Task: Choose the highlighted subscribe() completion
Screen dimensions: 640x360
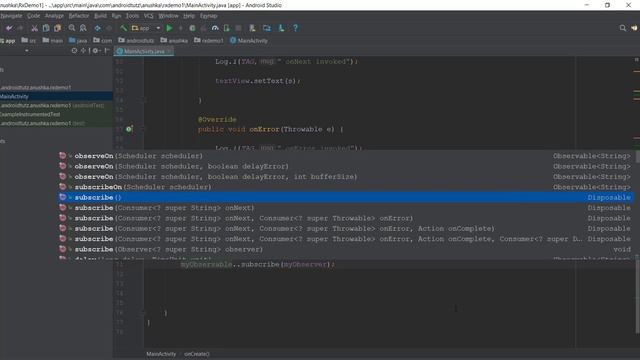Action: click(345, 198)
